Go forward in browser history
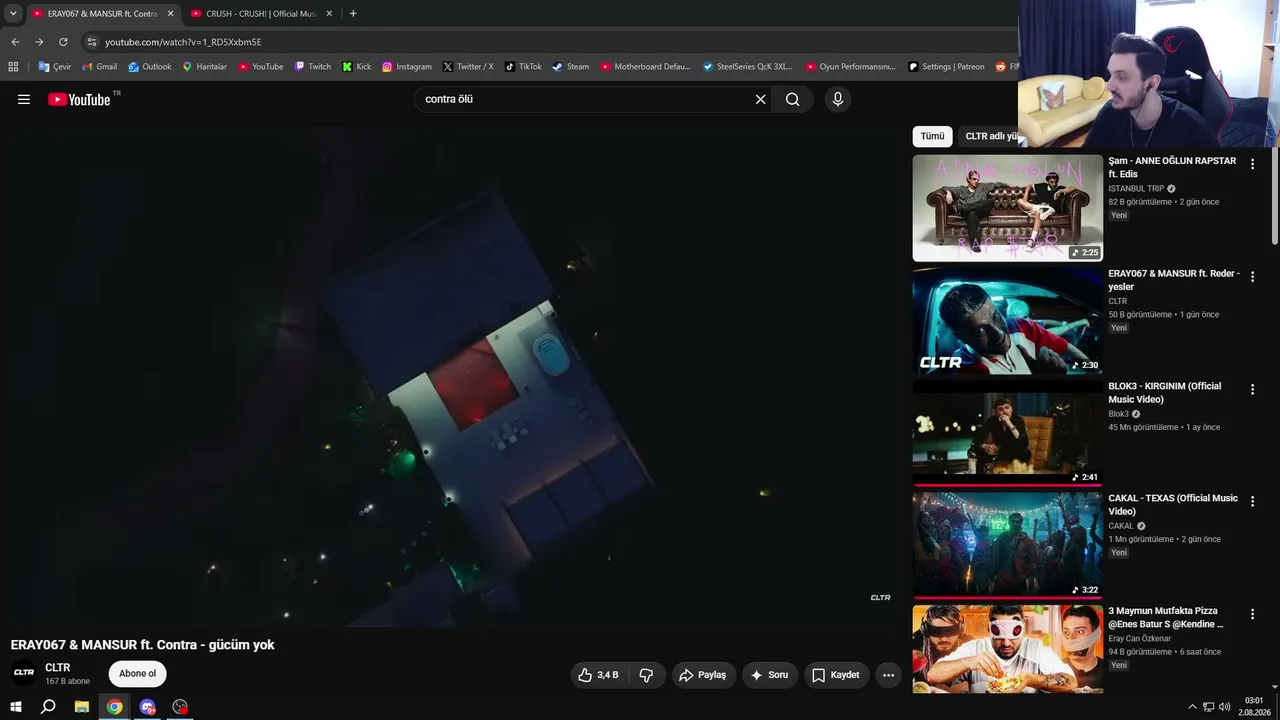 [39, 42]
